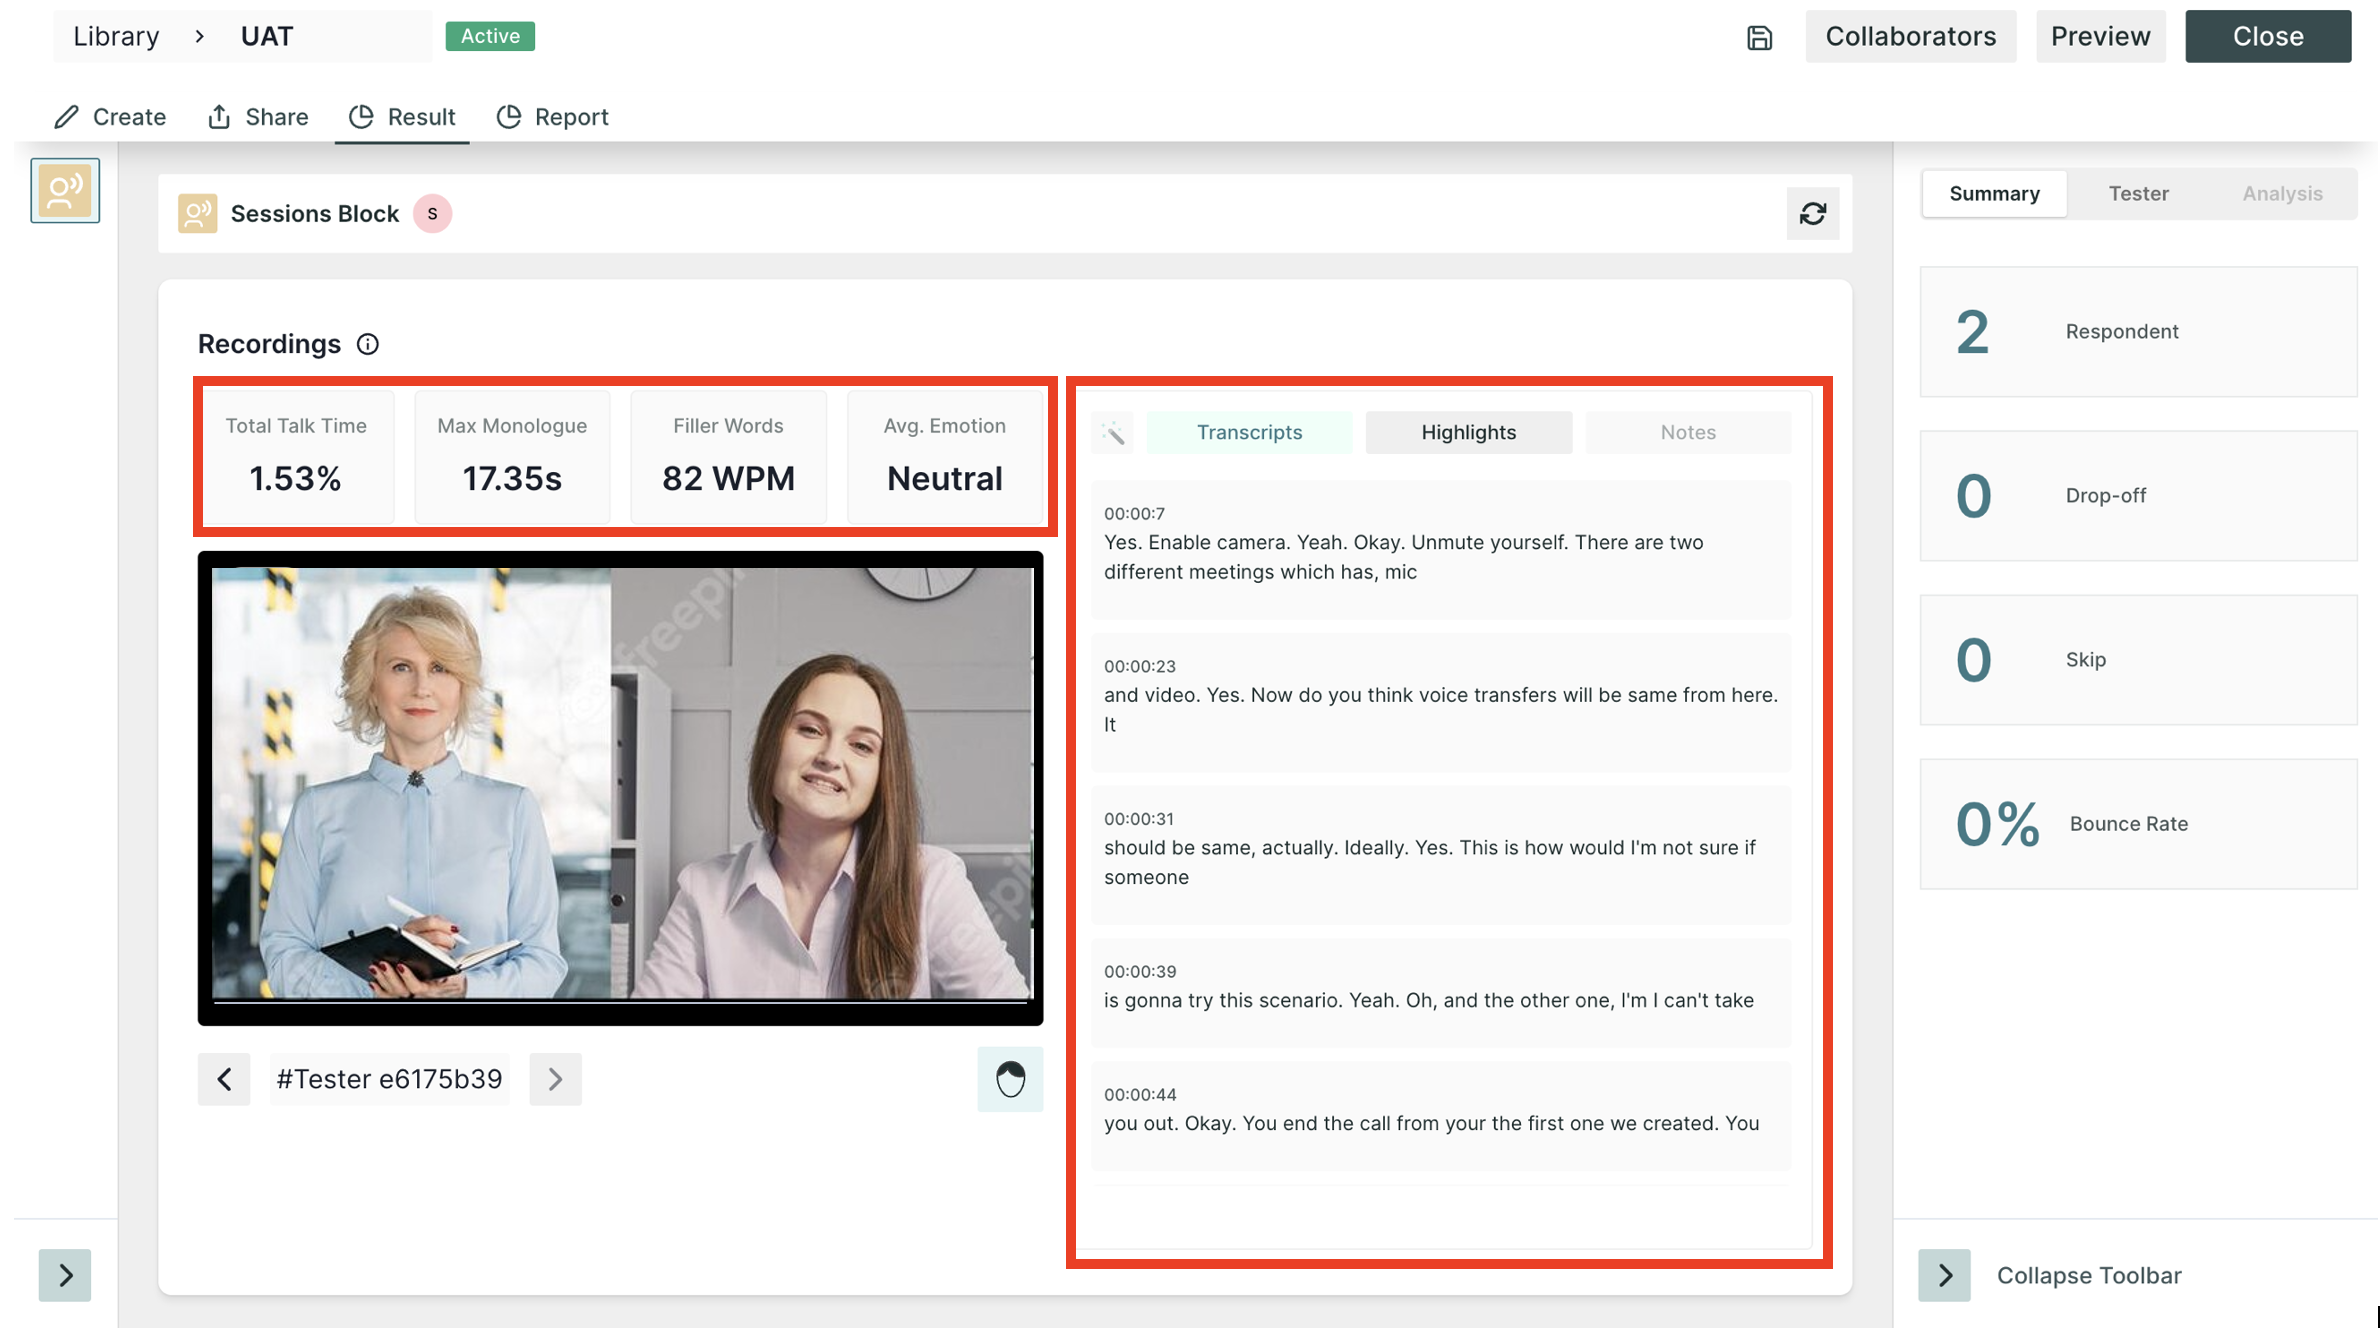Show the Notes tab
This screenshot has width=2380, height=1338.
1689,433
